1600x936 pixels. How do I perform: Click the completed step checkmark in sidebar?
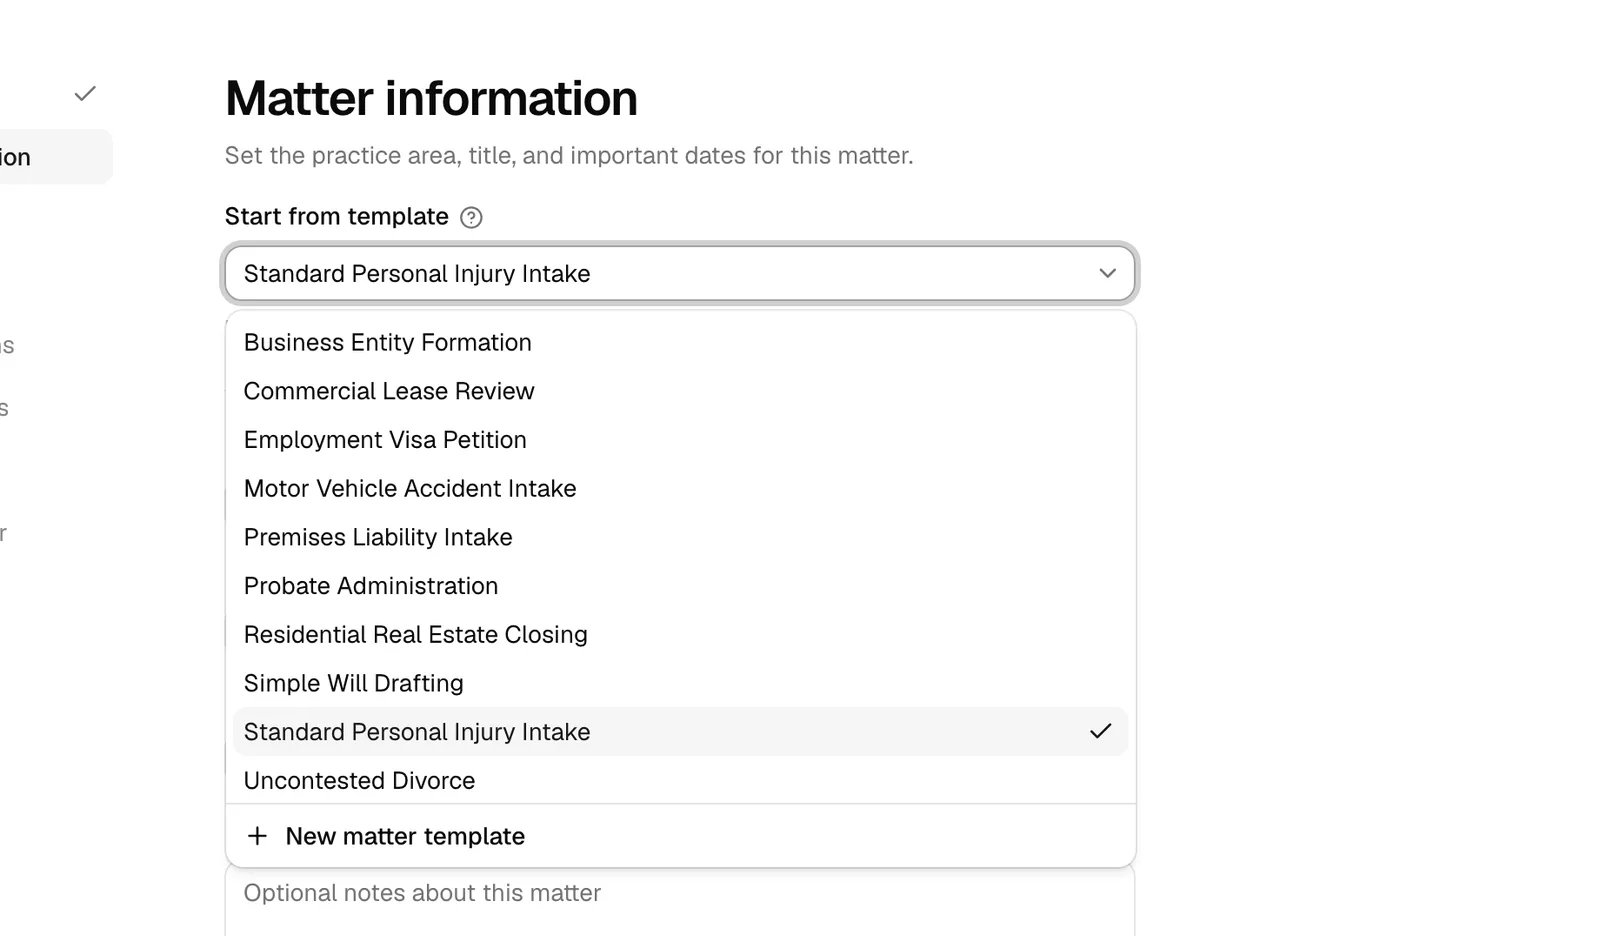click(x=85, y=94)
